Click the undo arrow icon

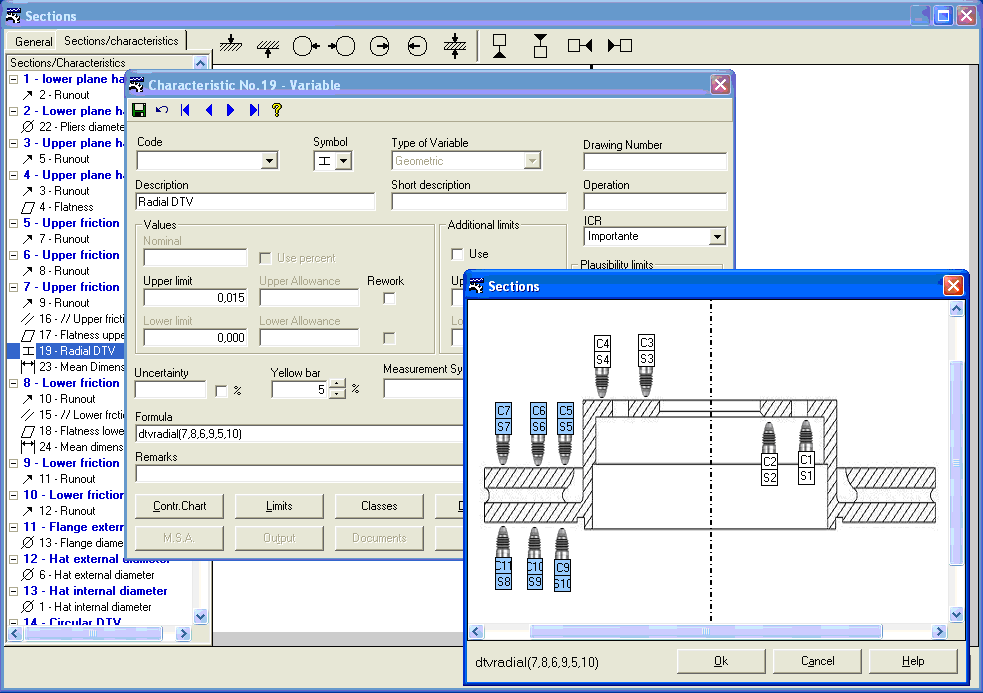[x=162, y=110]
